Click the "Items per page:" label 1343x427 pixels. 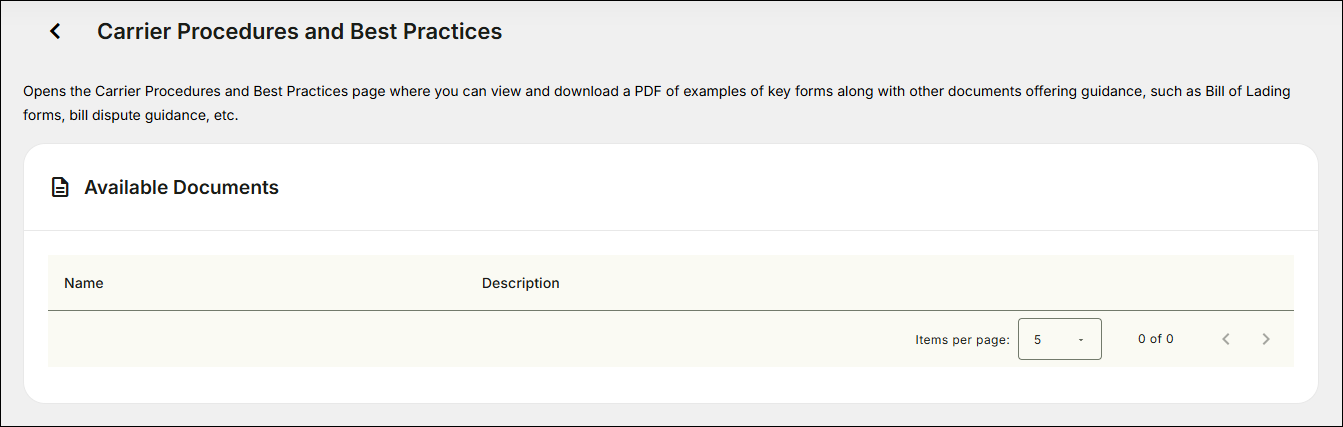coord(963,340)
